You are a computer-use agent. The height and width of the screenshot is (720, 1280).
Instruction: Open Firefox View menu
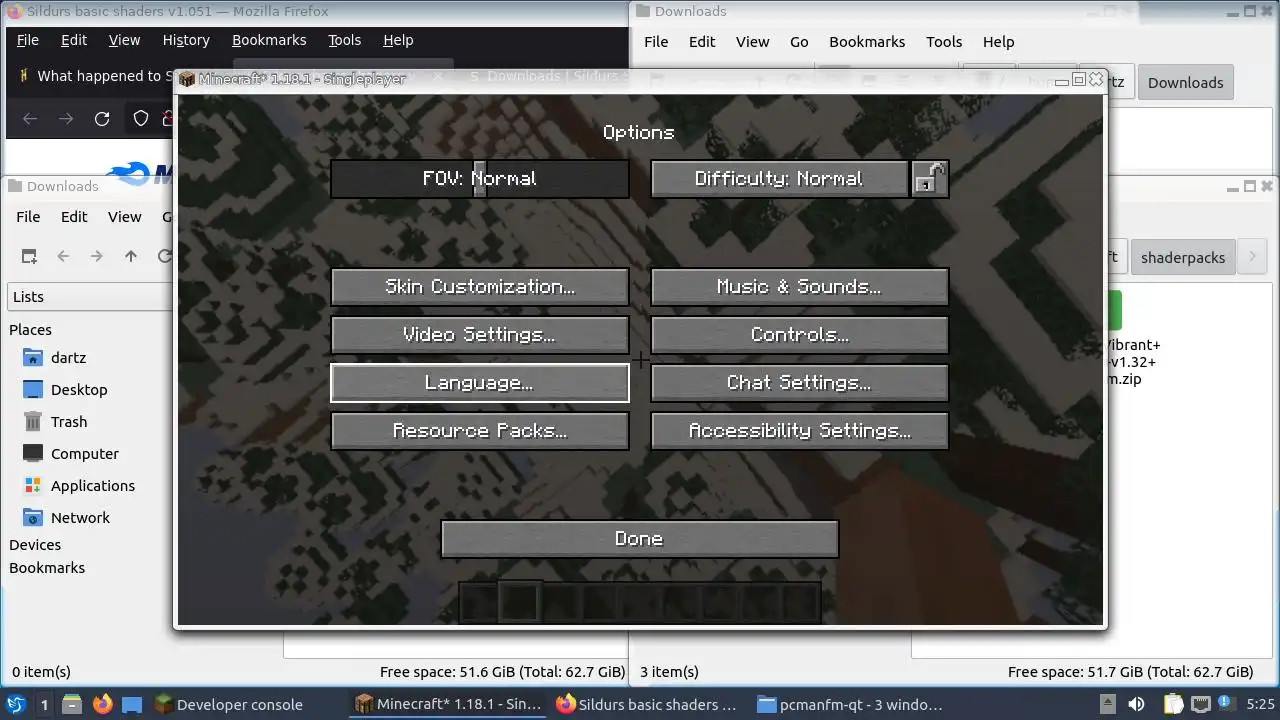124,40
